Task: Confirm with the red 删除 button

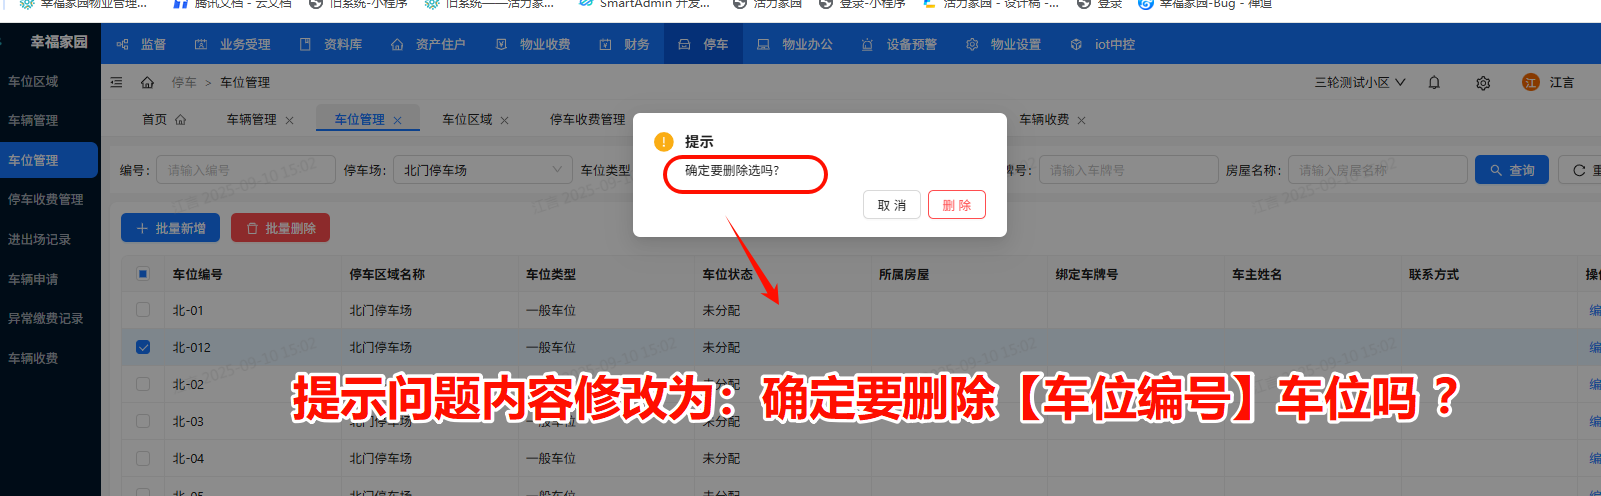Action: coord(956,205)
